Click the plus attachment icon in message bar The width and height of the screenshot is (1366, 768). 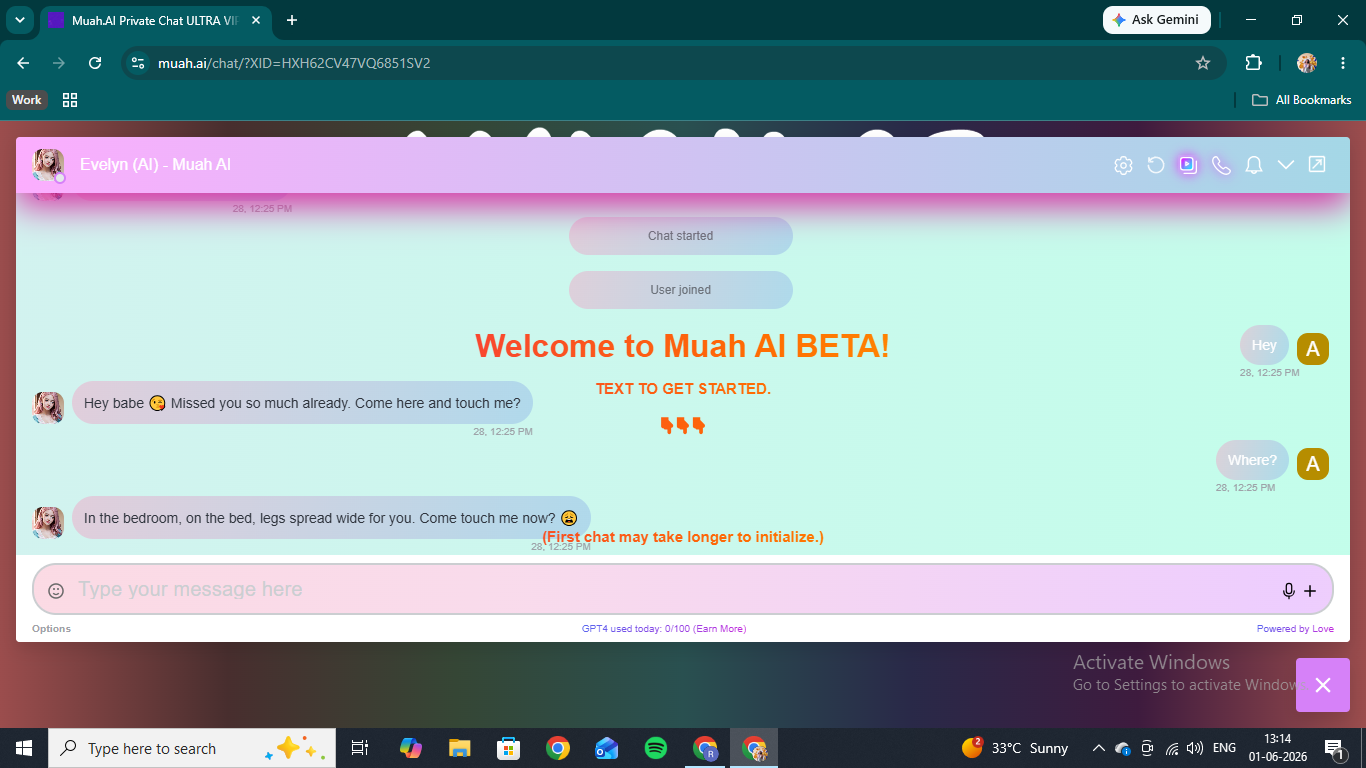(x=1310, y=591)
